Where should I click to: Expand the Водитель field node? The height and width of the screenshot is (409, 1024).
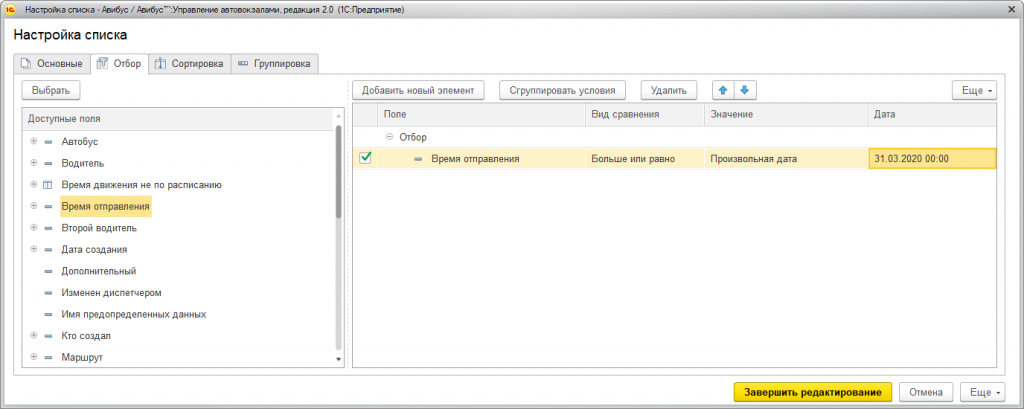click(x=33, y=163)
